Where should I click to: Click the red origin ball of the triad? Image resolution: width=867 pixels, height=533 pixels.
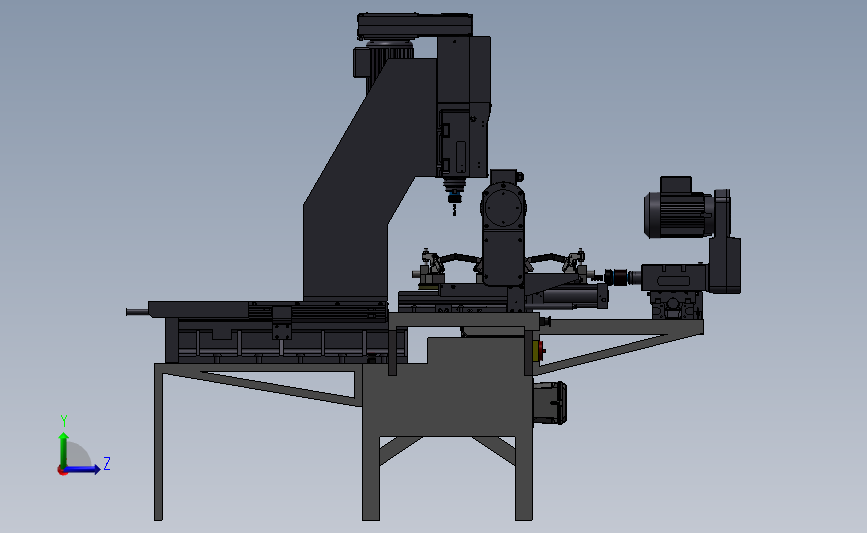(62, 471)
